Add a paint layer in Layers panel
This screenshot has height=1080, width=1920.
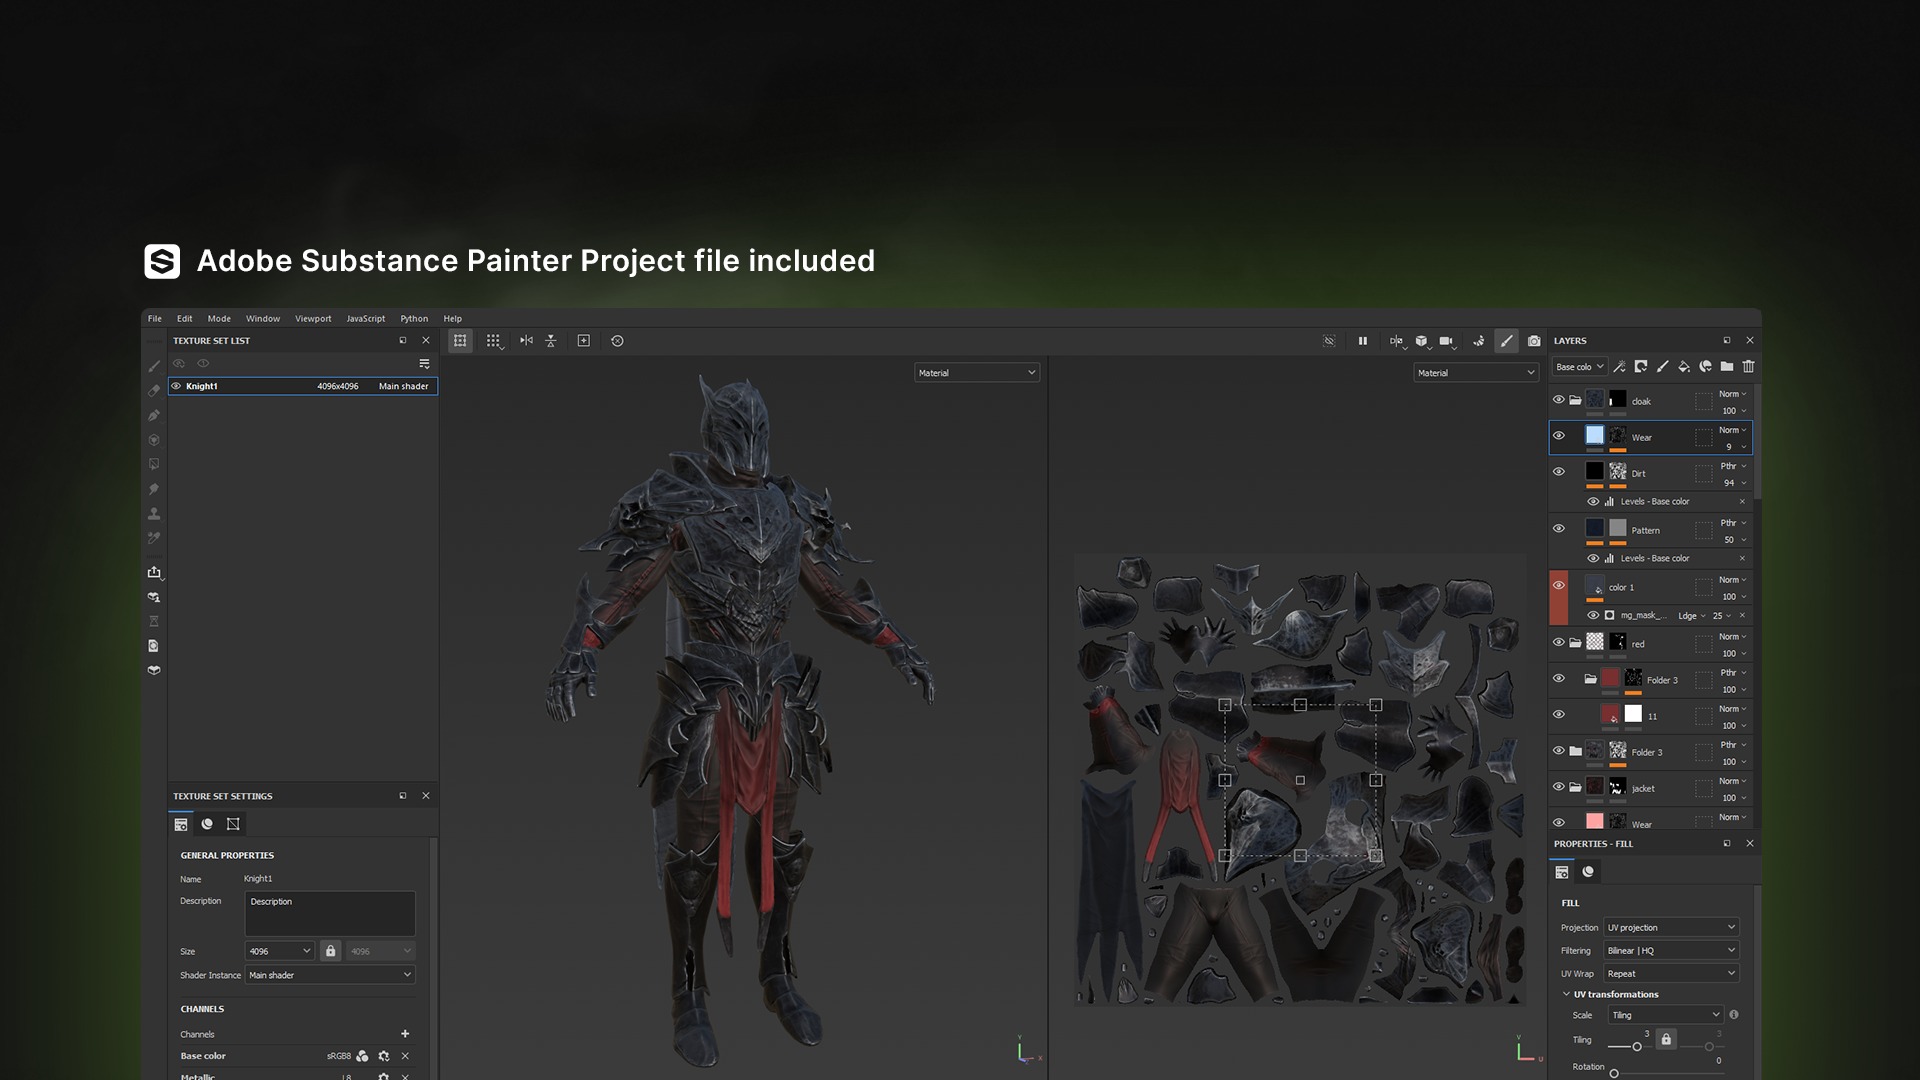click(1663, 367)
